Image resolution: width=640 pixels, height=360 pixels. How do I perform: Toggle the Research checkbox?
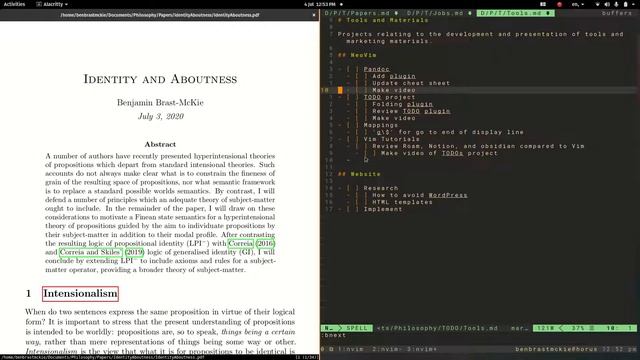pyautogui.click(x=352, y=188)
